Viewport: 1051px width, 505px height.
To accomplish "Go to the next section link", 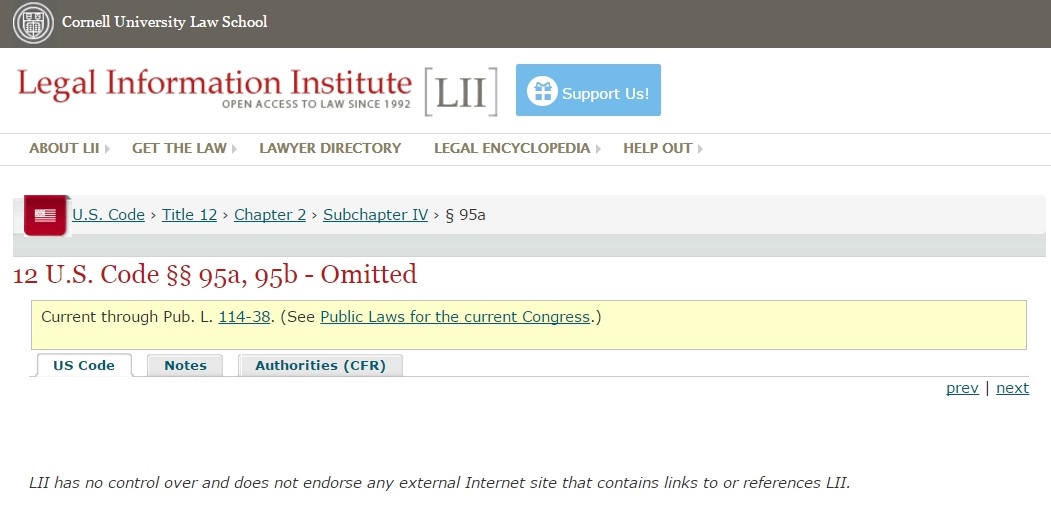I will point(1012,388).
